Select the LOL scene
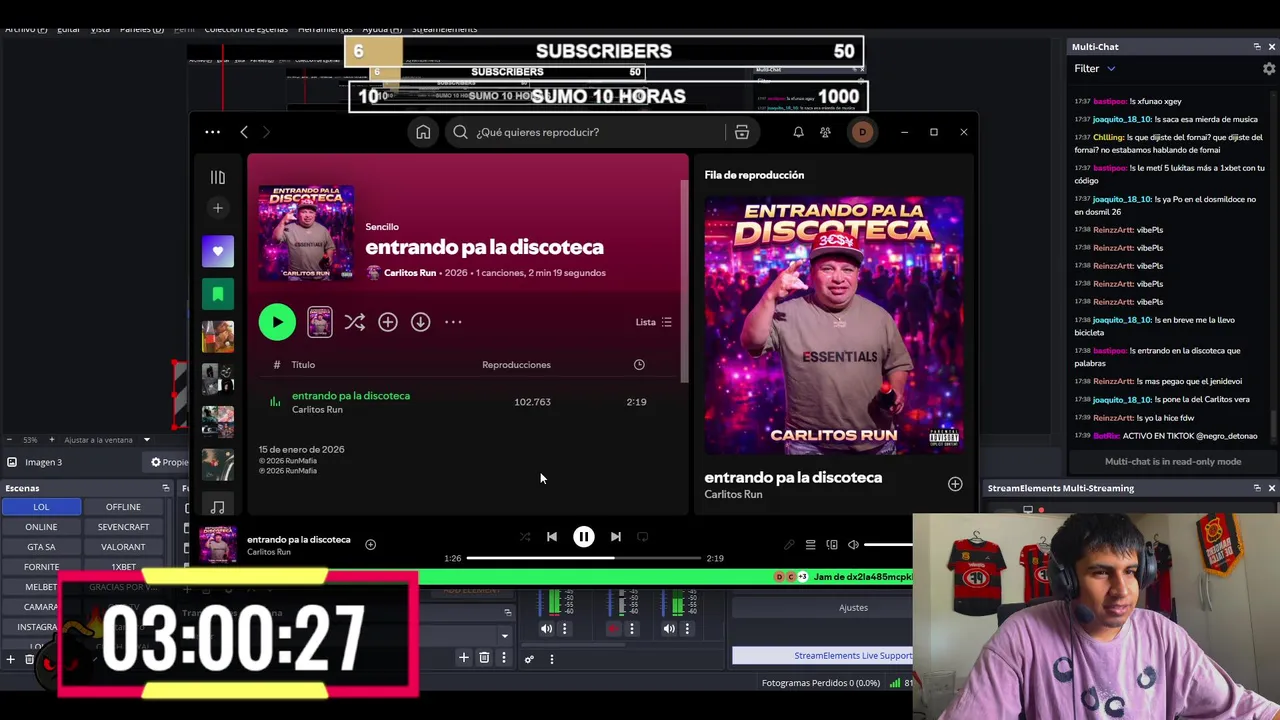Image resolution: width=1280 pixels, height=720 pixels. pos(41,507)
